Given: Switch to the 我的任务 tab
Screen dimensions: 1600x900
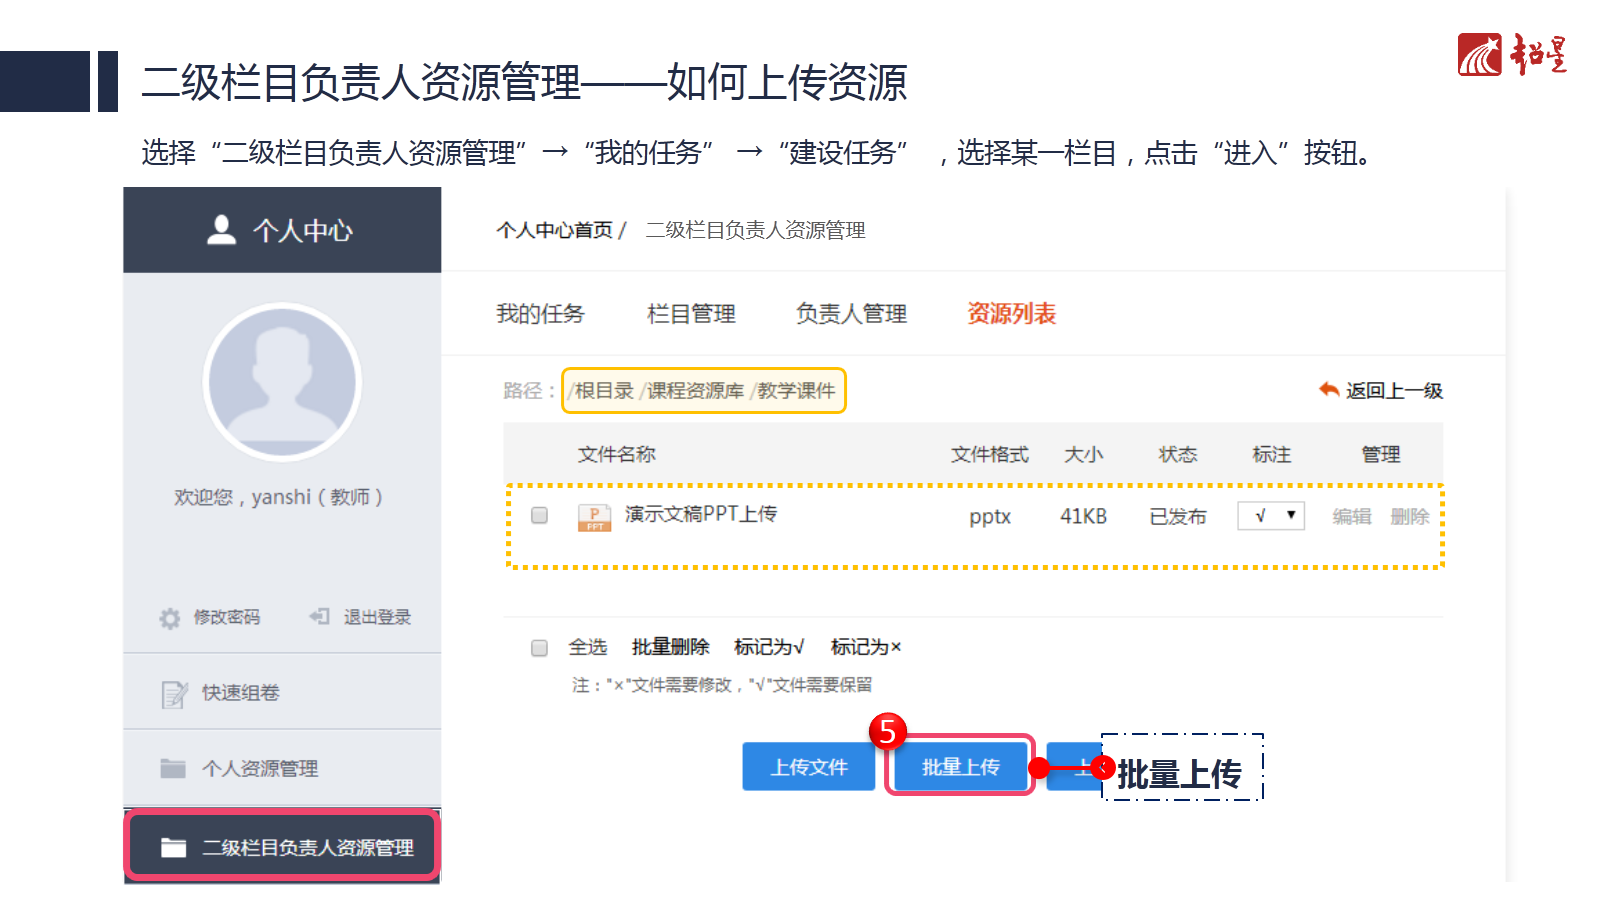Looking at the screenshot, I should pos(540,314).
